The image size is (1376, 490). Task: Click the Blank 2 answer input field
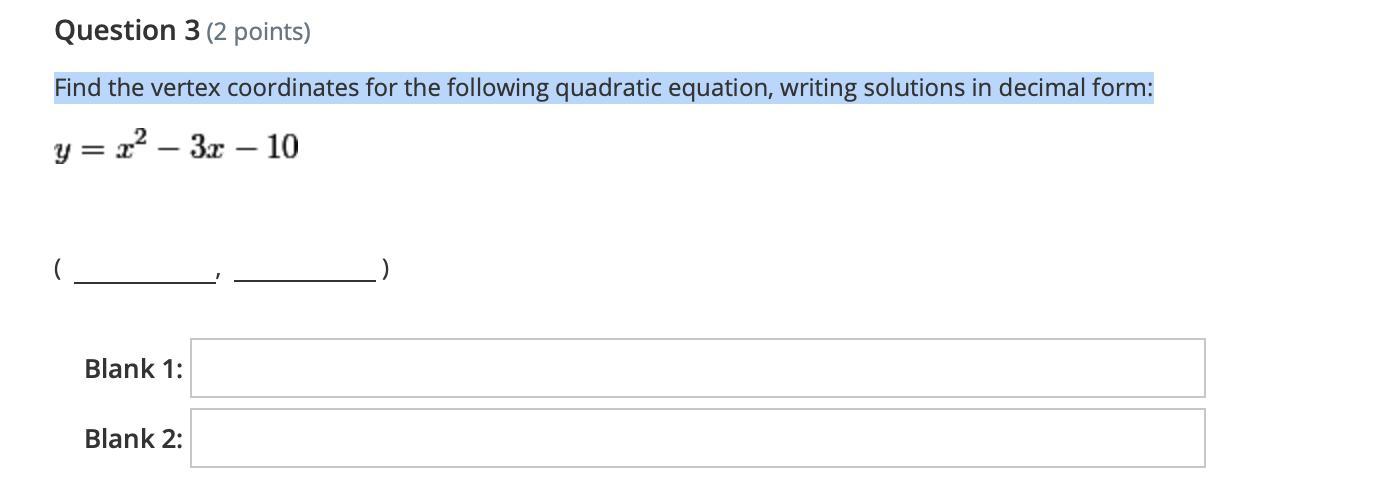[x=697, y=438]
